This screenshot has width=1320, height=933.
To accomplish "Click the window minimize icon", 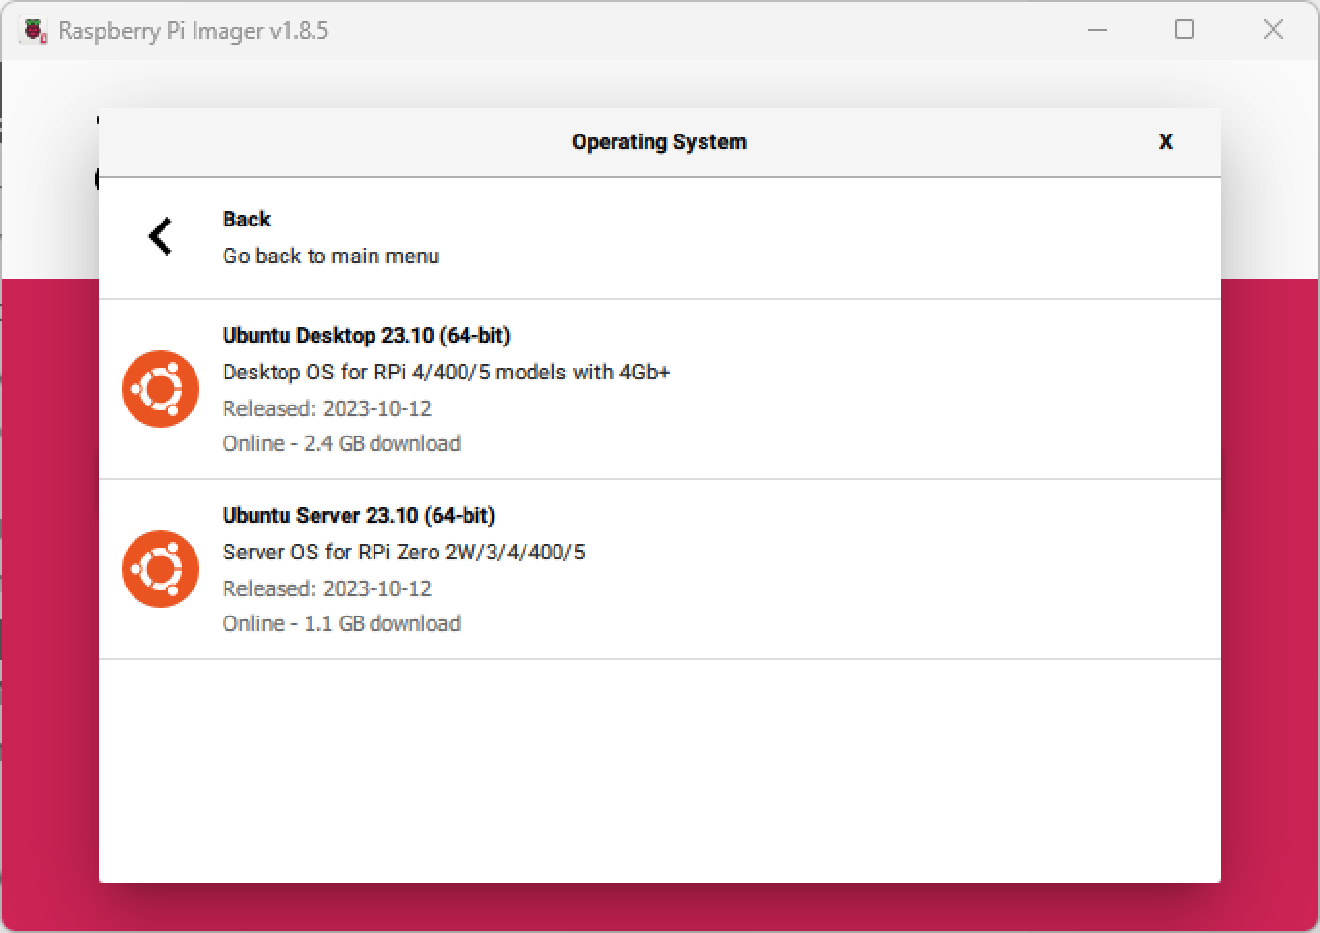I will (x=1097, y=30).
